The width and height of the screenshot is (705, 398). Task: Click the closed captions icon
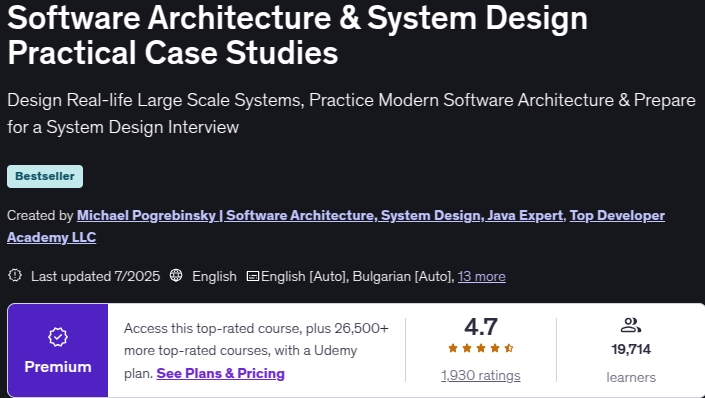click(x=253, y=276)
